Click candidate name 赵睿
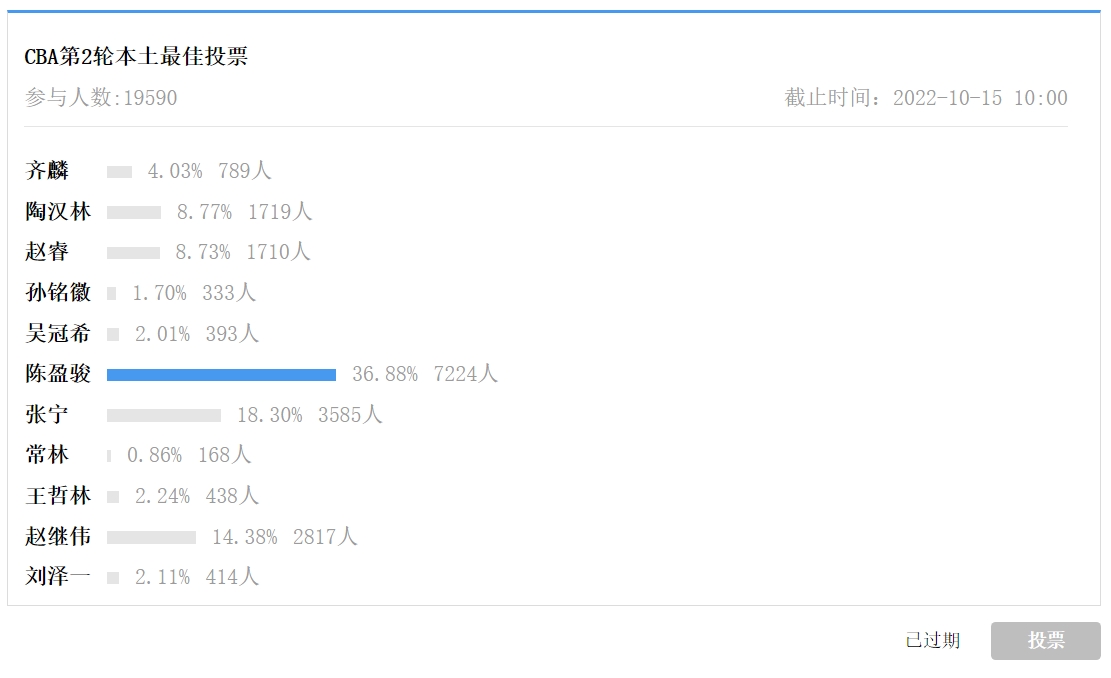This screenshot has width=1111, height=678. [47, 252]
